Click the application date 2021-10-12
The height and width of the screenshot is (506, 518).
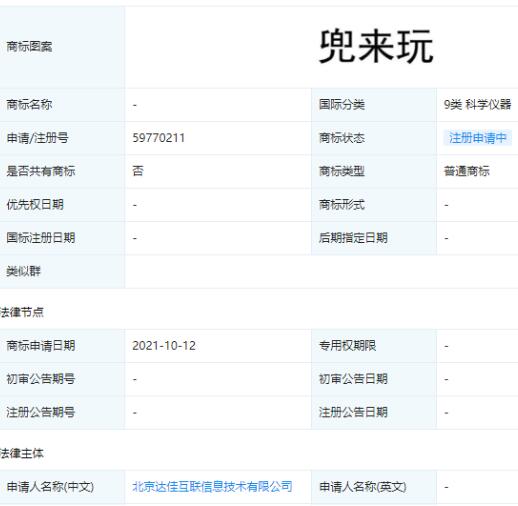pos(164,346)
